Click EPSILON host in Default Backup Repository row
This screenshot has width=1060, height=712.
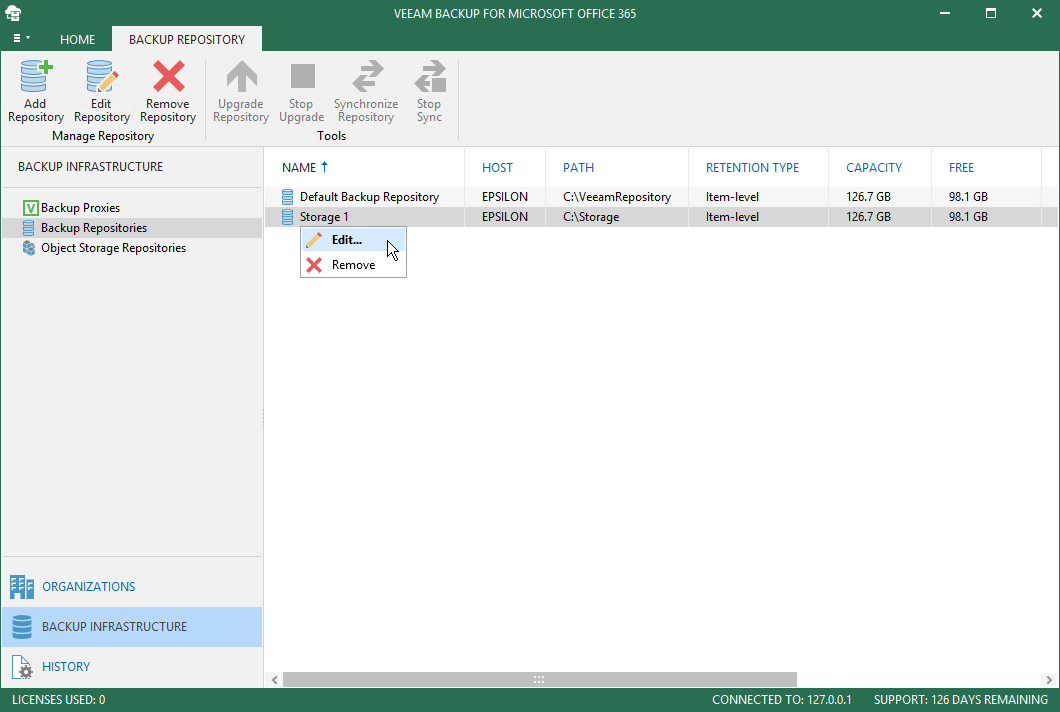click(x=504, y=197)
